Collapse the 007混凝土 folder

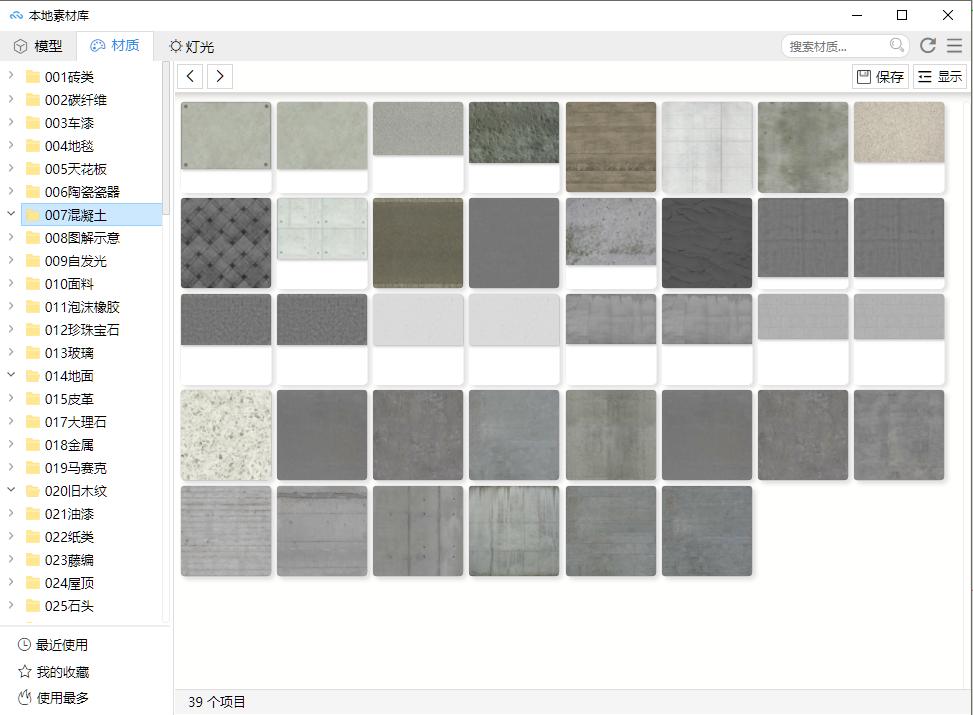click(10, 214)
